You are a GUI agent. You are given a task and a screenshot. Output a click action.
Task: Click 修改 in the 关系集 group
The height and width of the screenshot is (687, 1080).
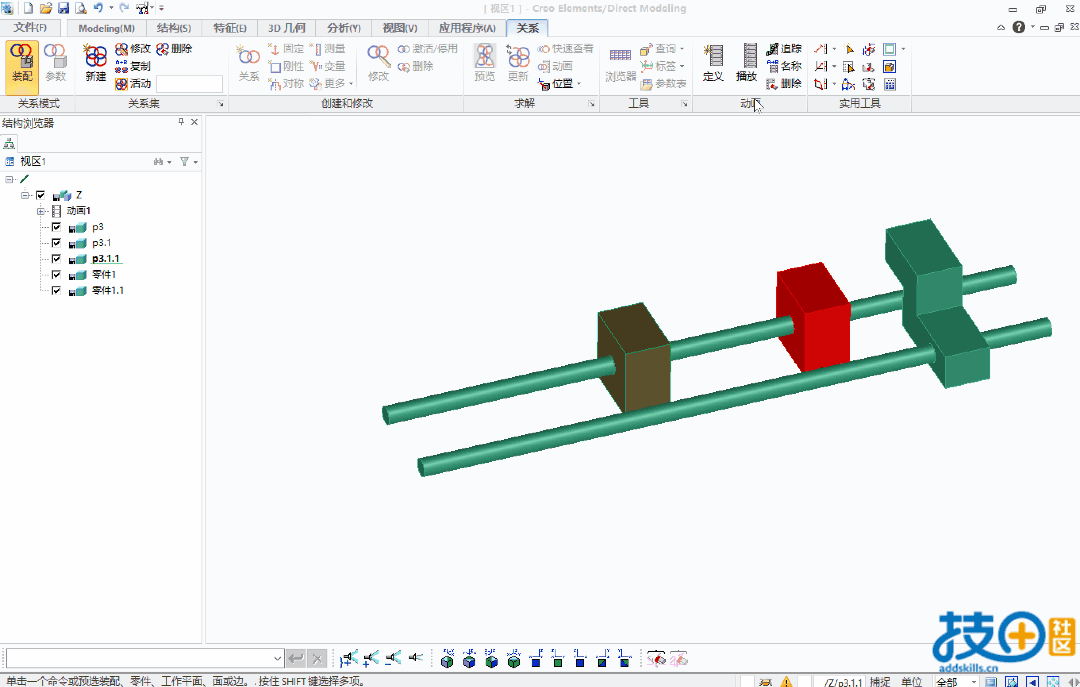pyautogui.click(x=133, y=48)
